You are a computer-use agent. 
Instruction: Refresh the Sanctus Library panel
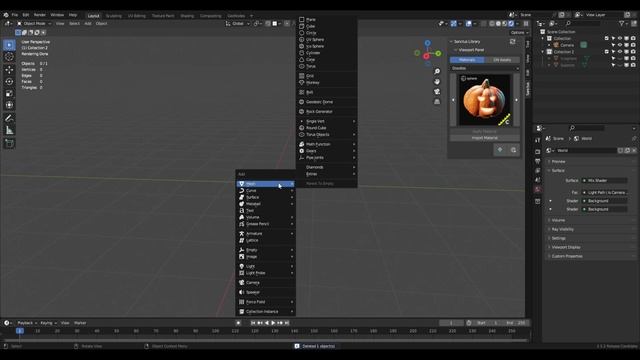(513, 42)
